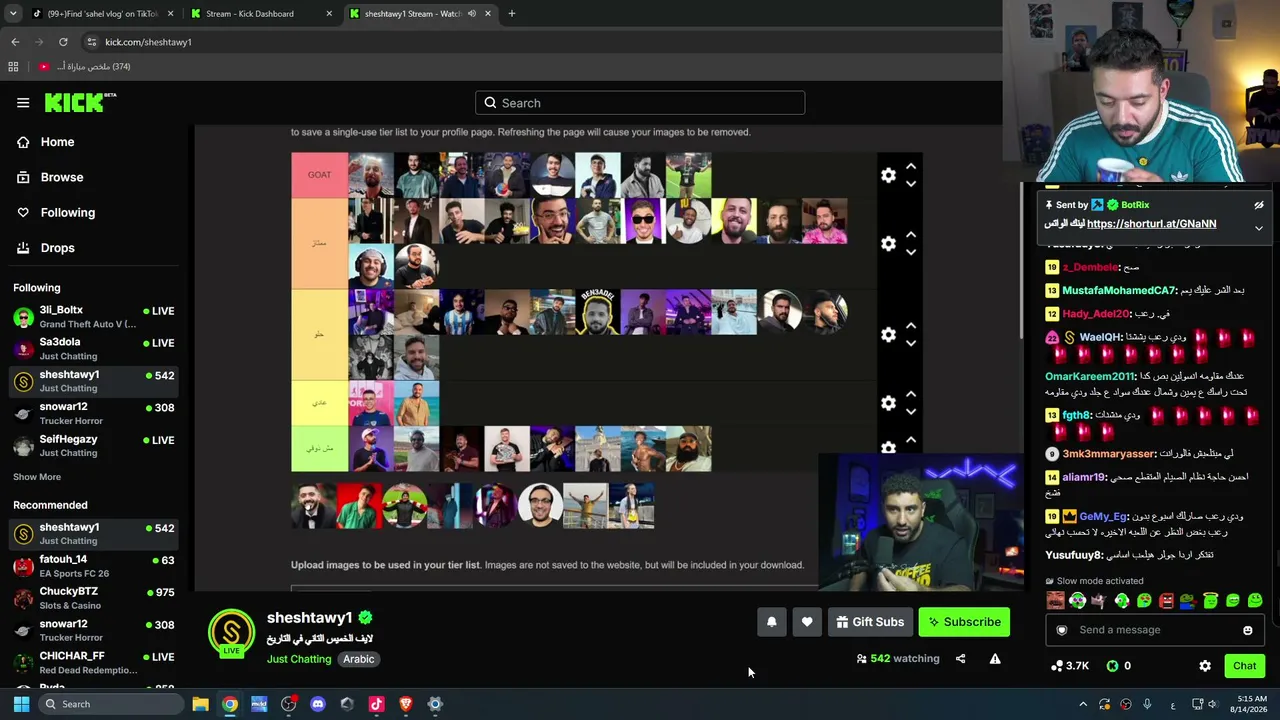Click the Kicks currency balance icon

click(1112, 666)
